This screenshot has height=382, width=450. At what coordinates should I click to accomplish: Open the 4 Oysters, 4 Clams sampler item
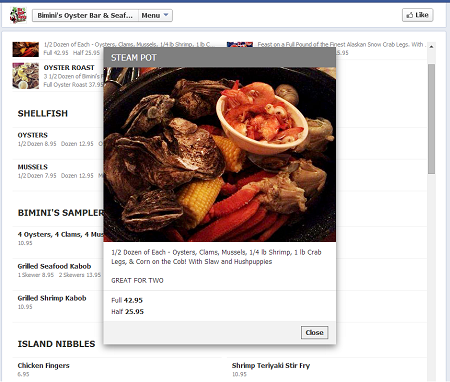(x=60, y=234)
